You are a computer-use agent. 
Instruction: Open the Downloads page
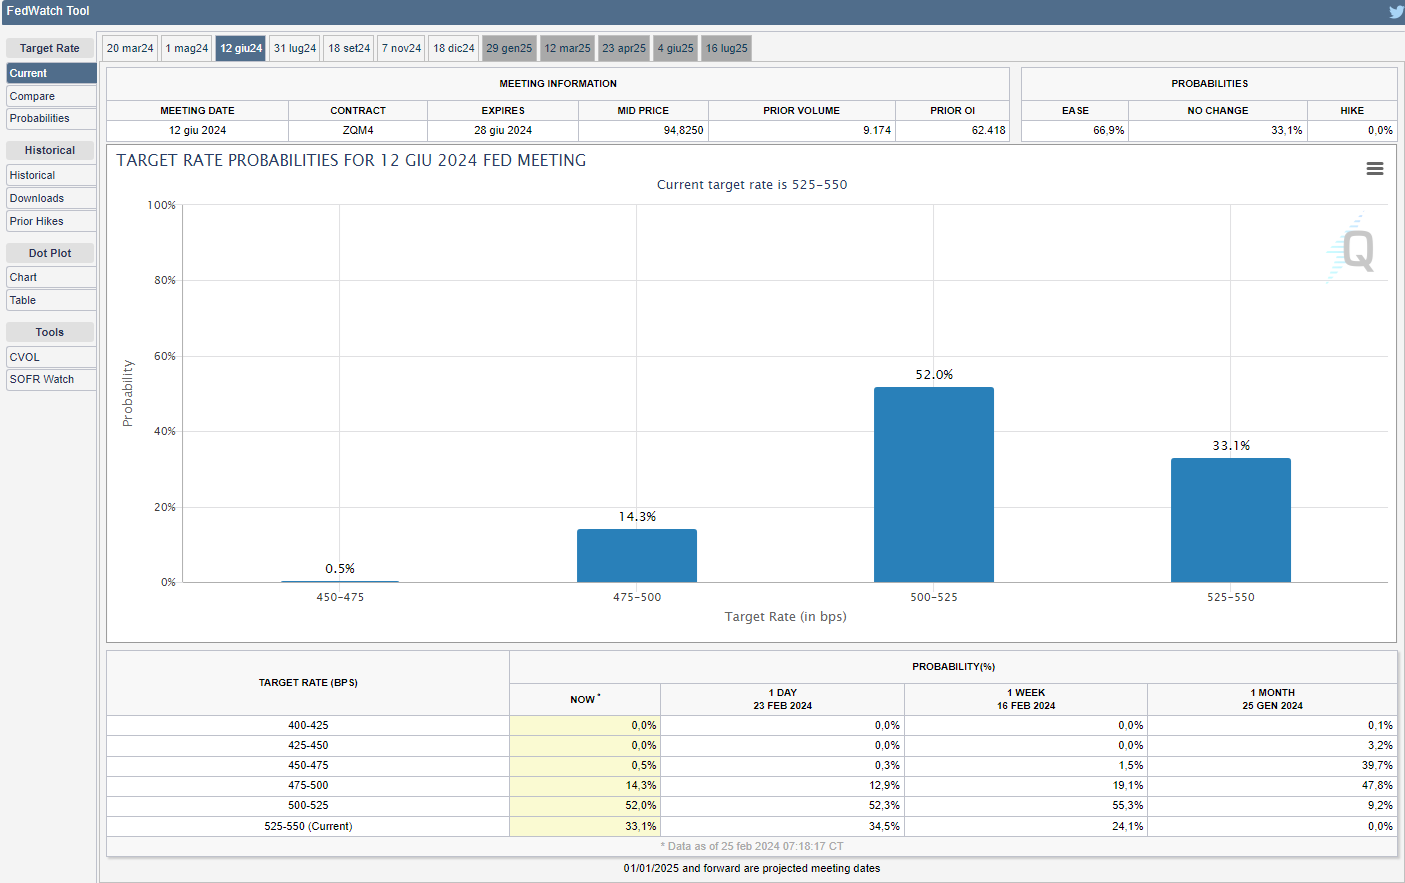[51, 199]
